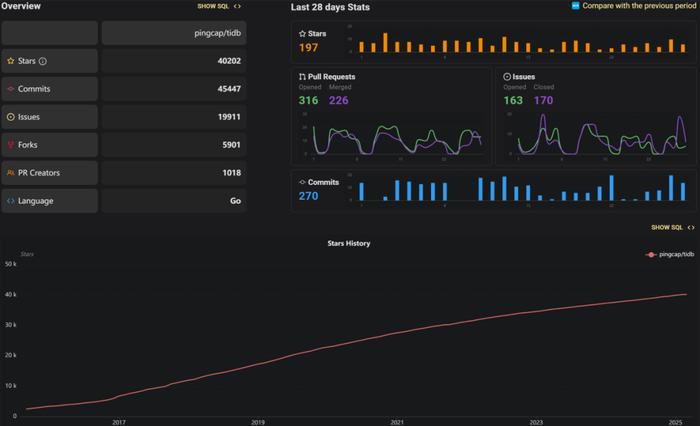
Task: Click the Issues circle icon in Overview
Action: 11,117
